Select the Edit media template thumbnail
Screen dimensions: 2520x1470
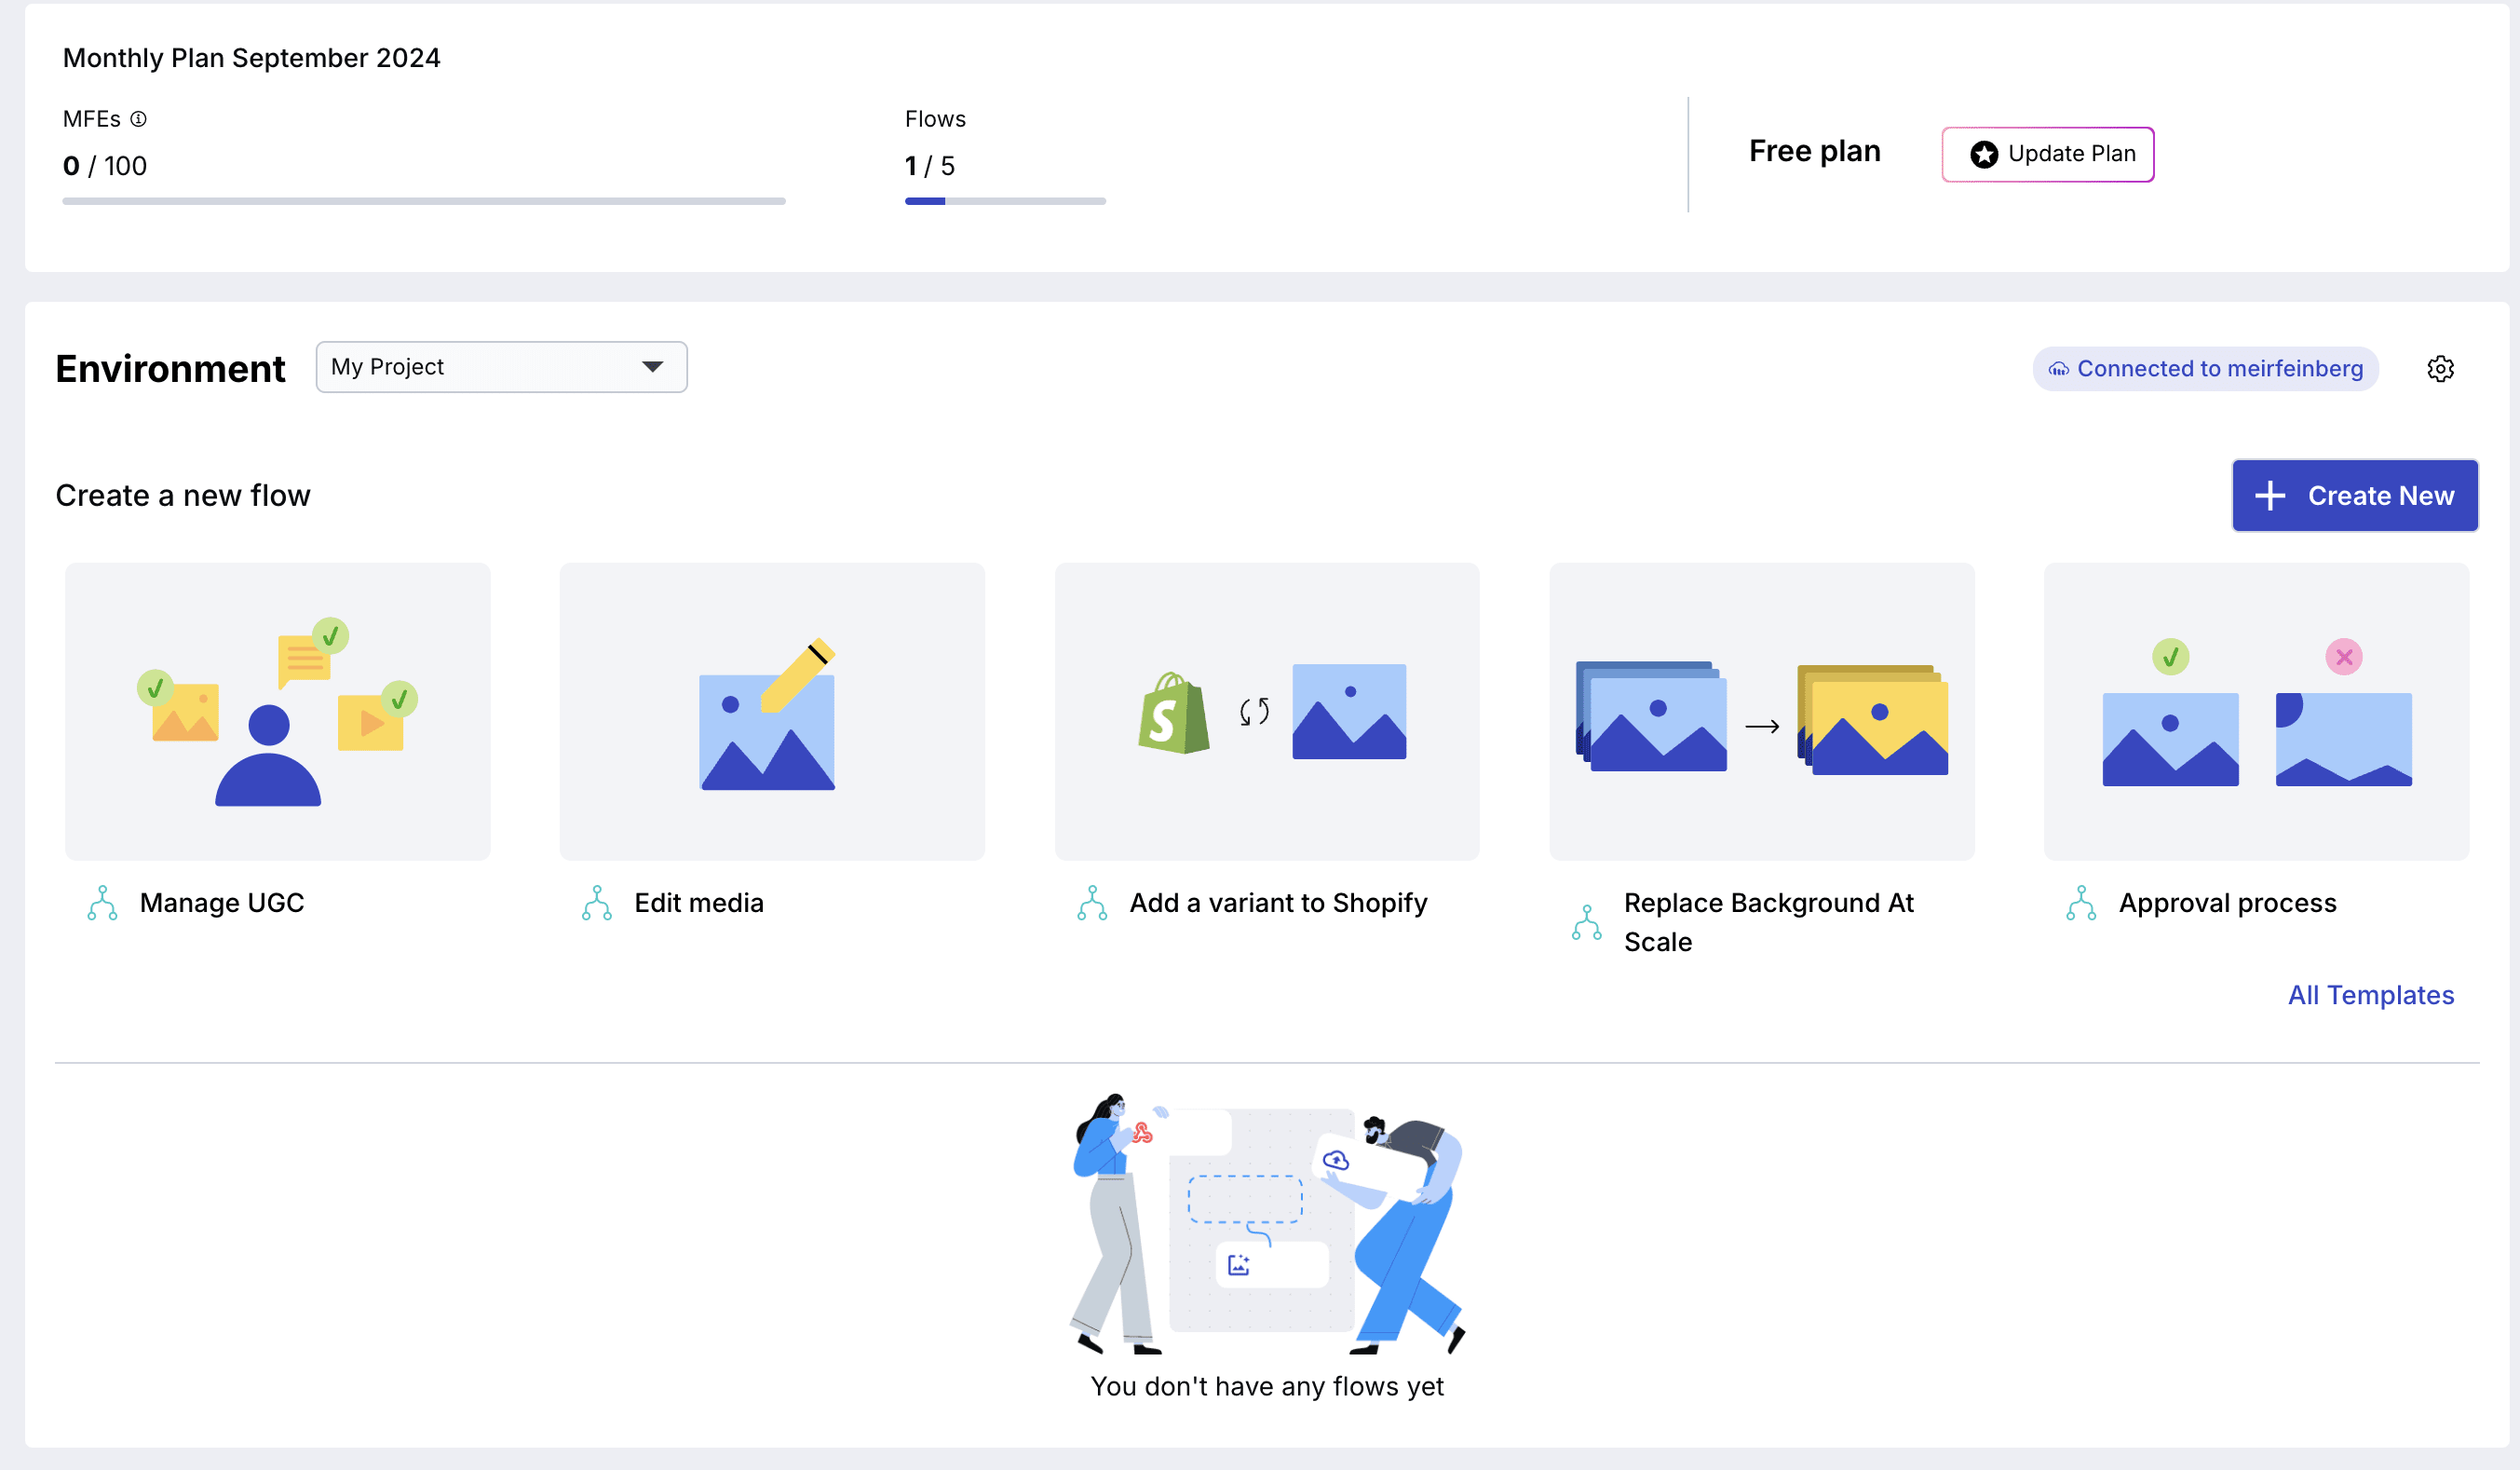[772, 711]
